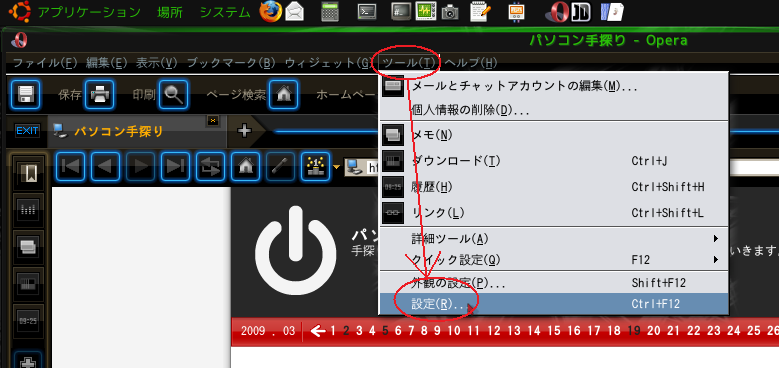Click the wand icon in navigation bar
The width and height of the screenshot is (779, 368).
pos(280,166)
